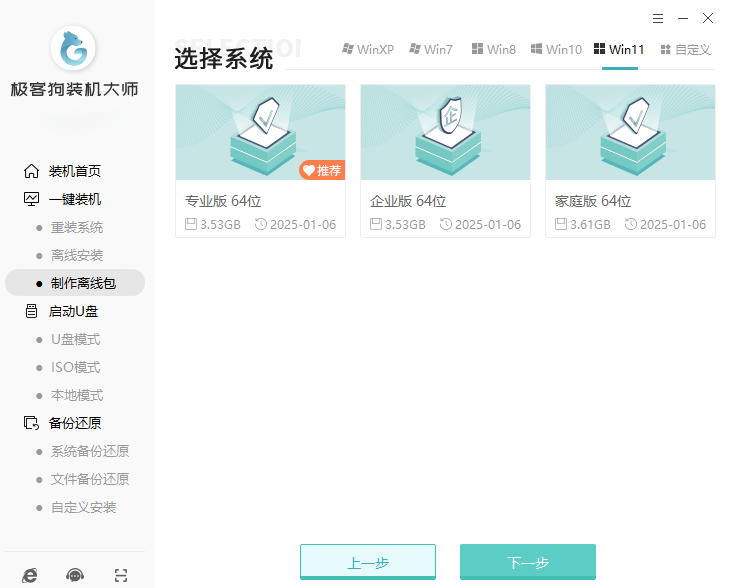
Task: Select the Win11 tab
Action: click(x=619, y=49)
